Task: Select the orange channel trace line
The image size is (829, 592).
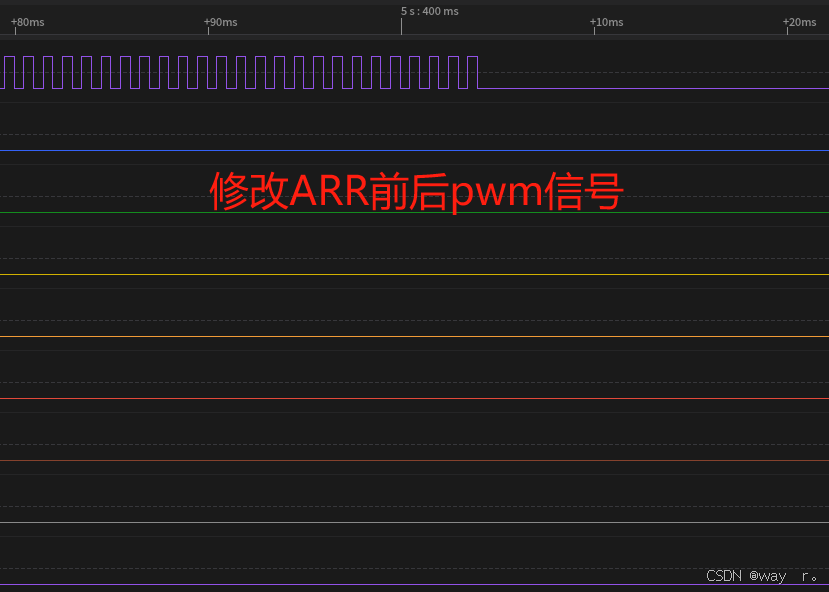Action: tap(400, 337)
